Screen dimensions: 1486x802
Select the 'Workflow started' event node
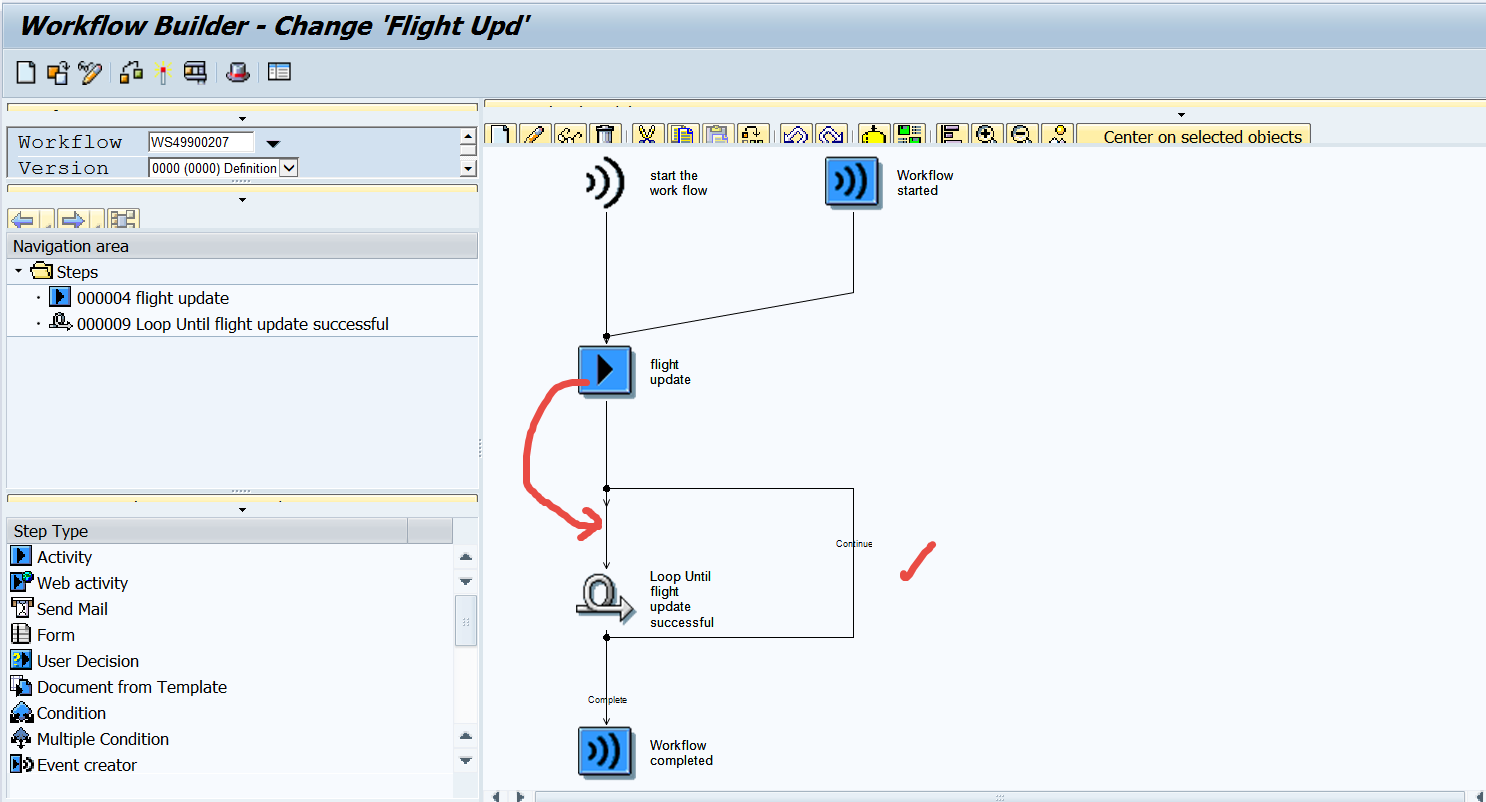coord(852,182)
